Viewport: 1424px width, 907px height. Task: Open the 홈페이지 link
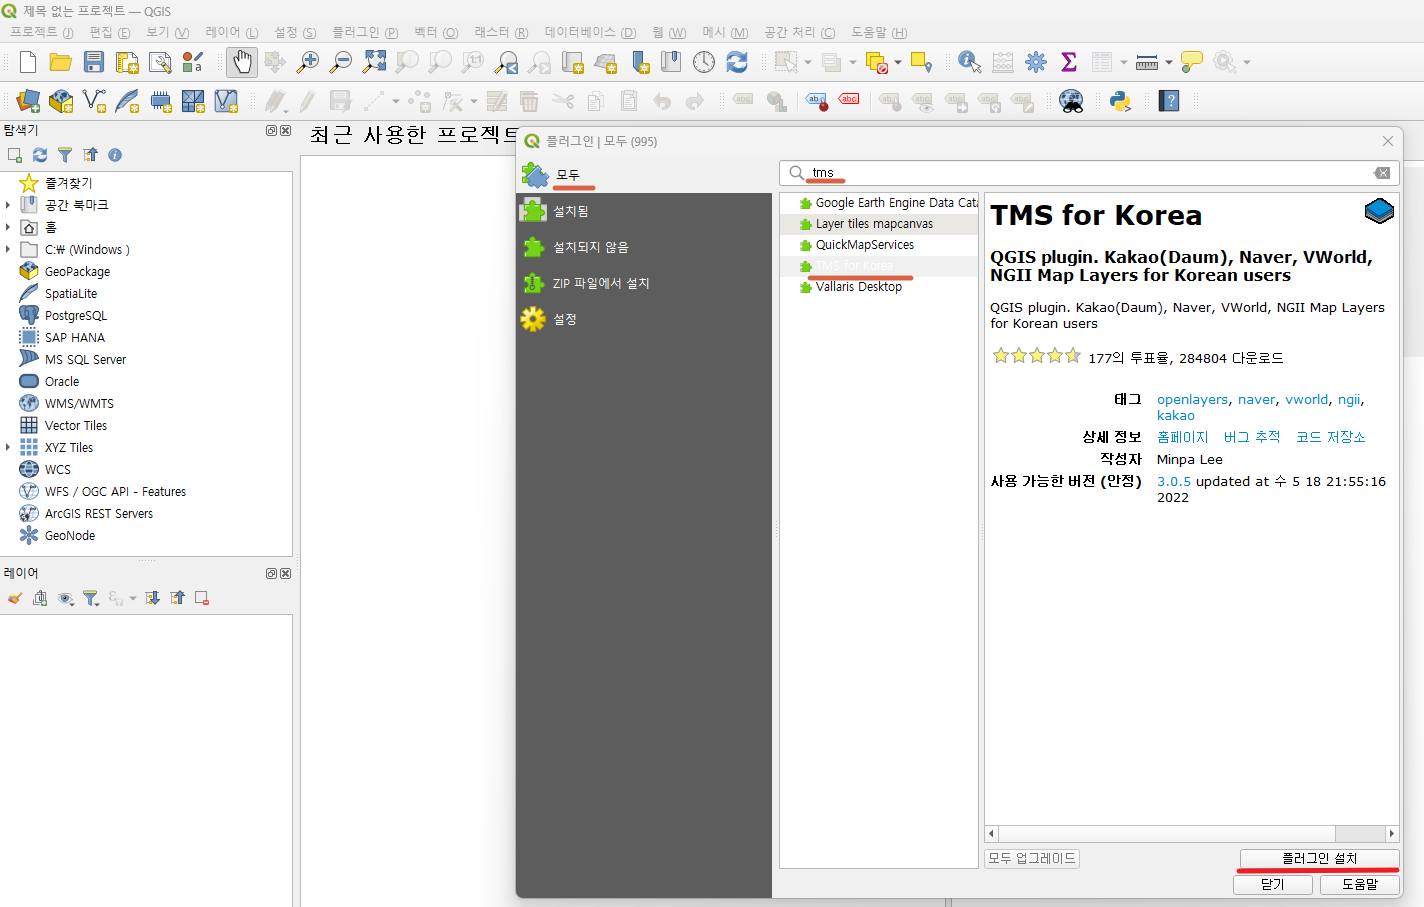[x=1183, y=437]
